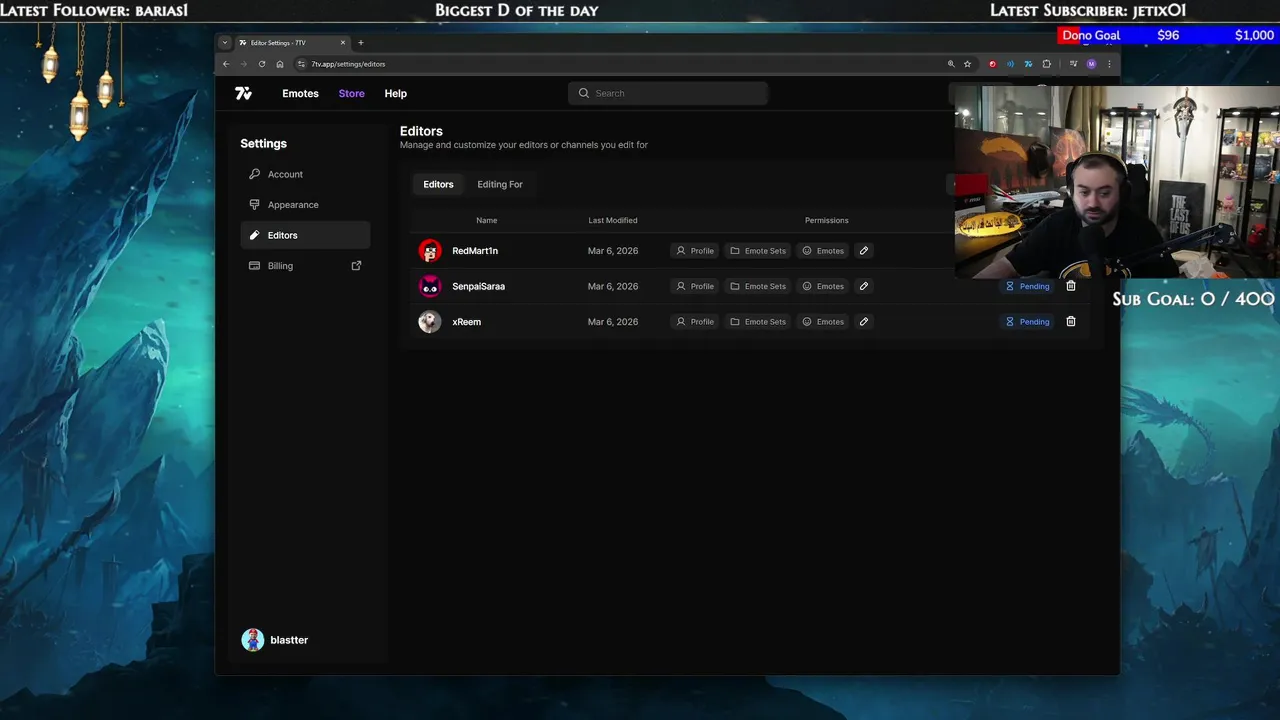
Task: Open the SenpaiSaraa editor name
Action: coord(478,286)
